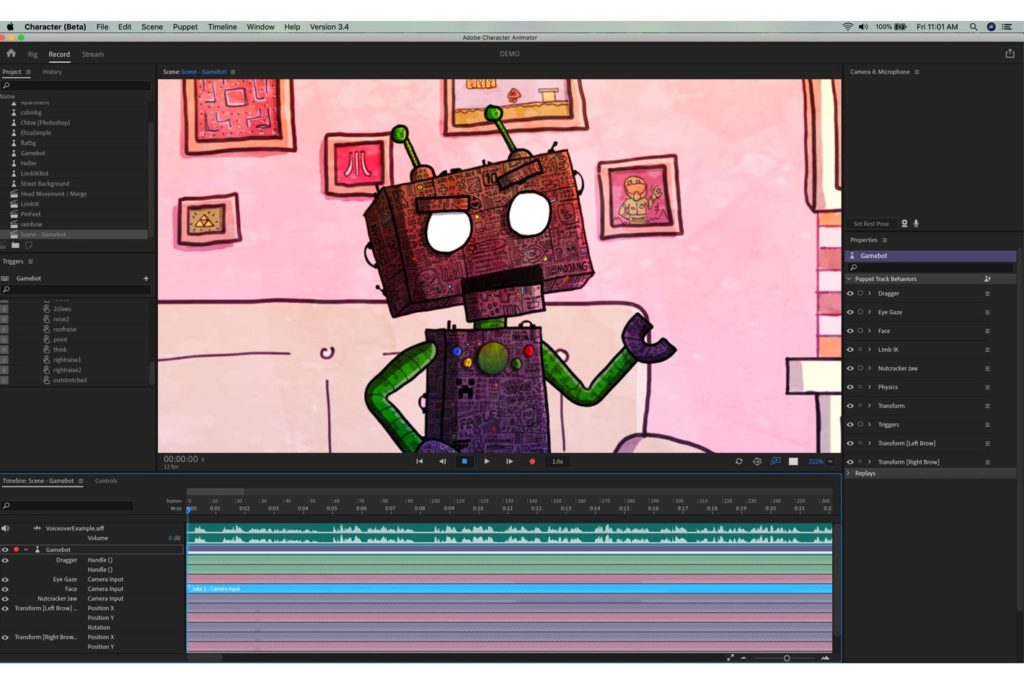Viewport: 1024px width, 682px height.
Task: Open the Properties panel menu icon
Action: pos(885,240)
